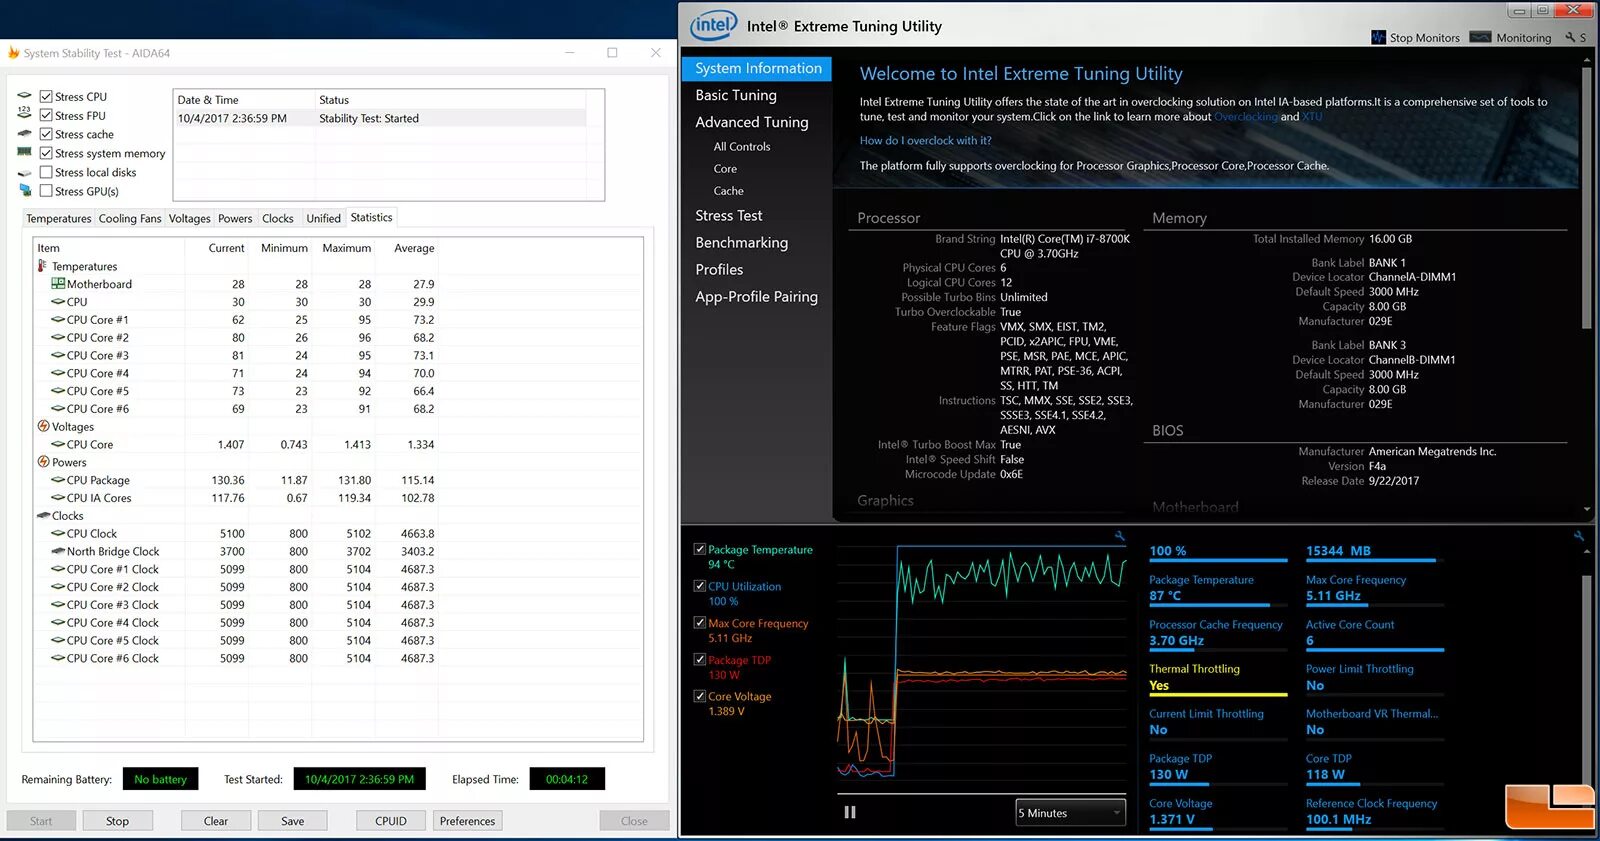Switch to the Cooling Fans tab
The width and height of the screenshot is (1600, 841).
pyautogui.click(x=130, y=218)
